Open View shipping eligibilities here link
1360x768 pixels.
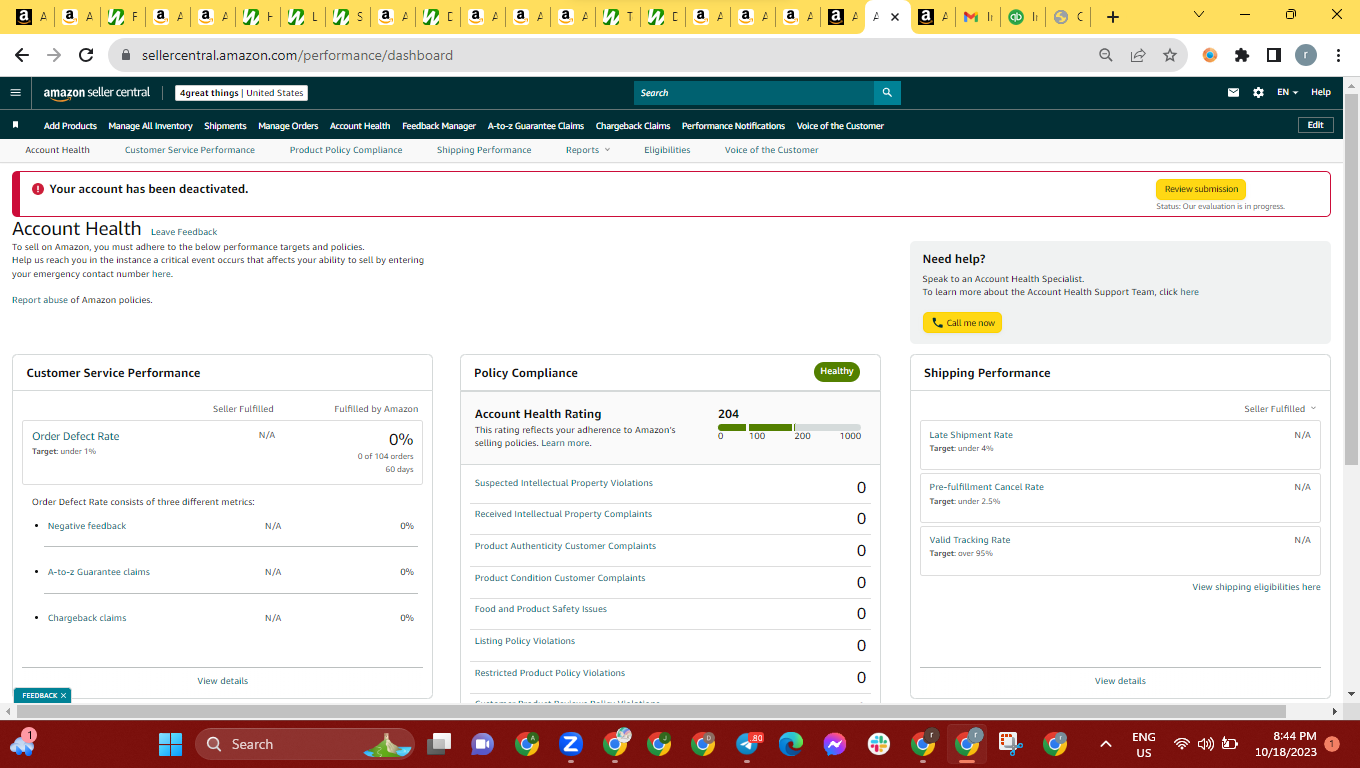coord(1256,587)
